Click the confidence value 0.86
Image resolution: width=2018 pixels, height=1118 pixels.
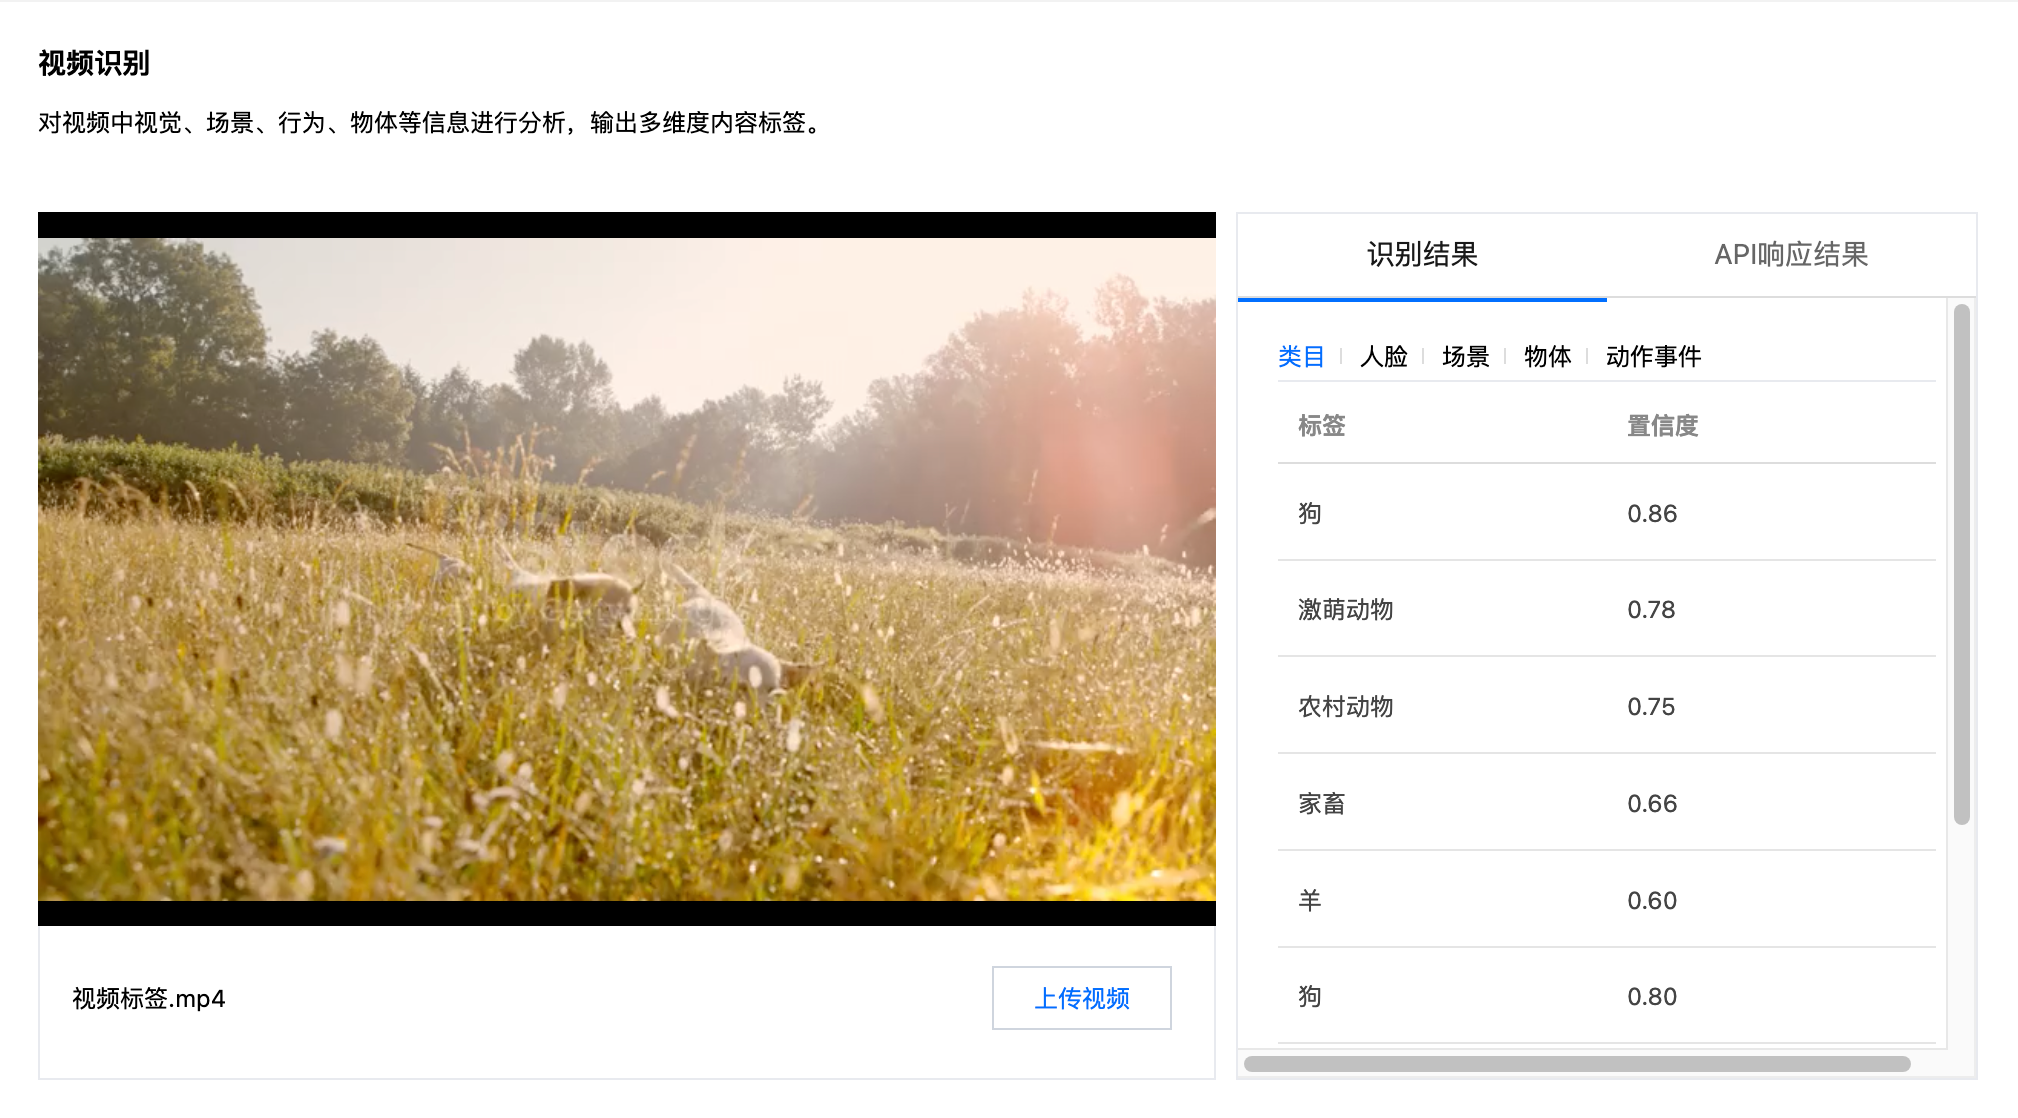[1652, 514]
